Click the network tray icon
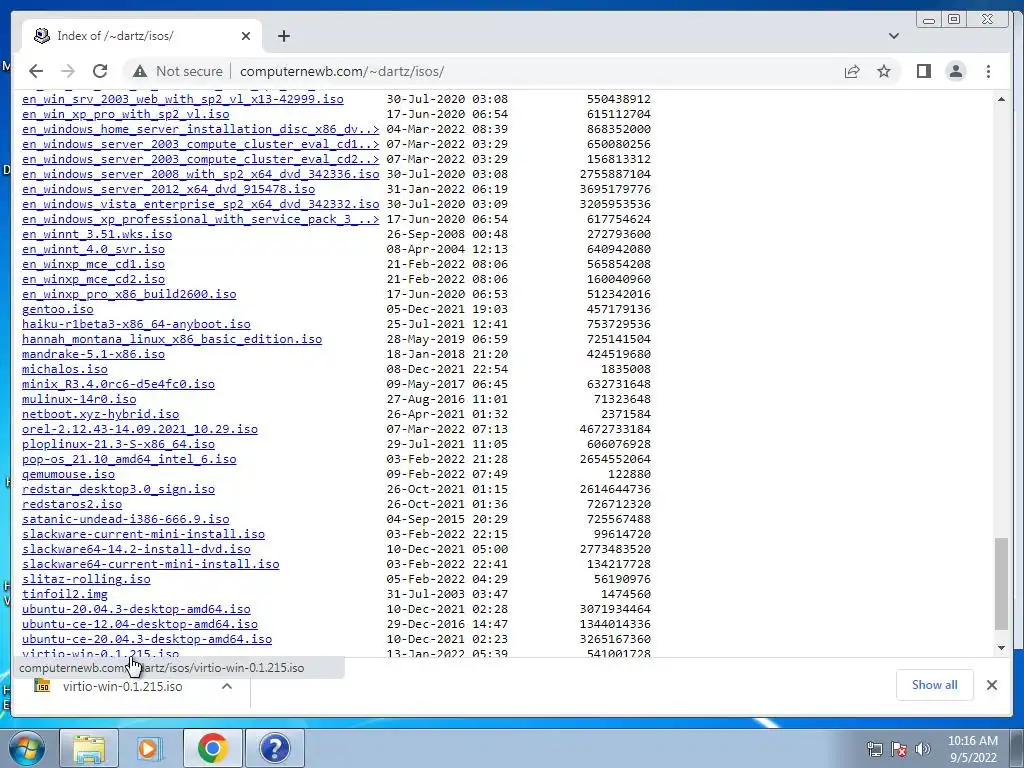1024x768 pixels. click(874, 749)
